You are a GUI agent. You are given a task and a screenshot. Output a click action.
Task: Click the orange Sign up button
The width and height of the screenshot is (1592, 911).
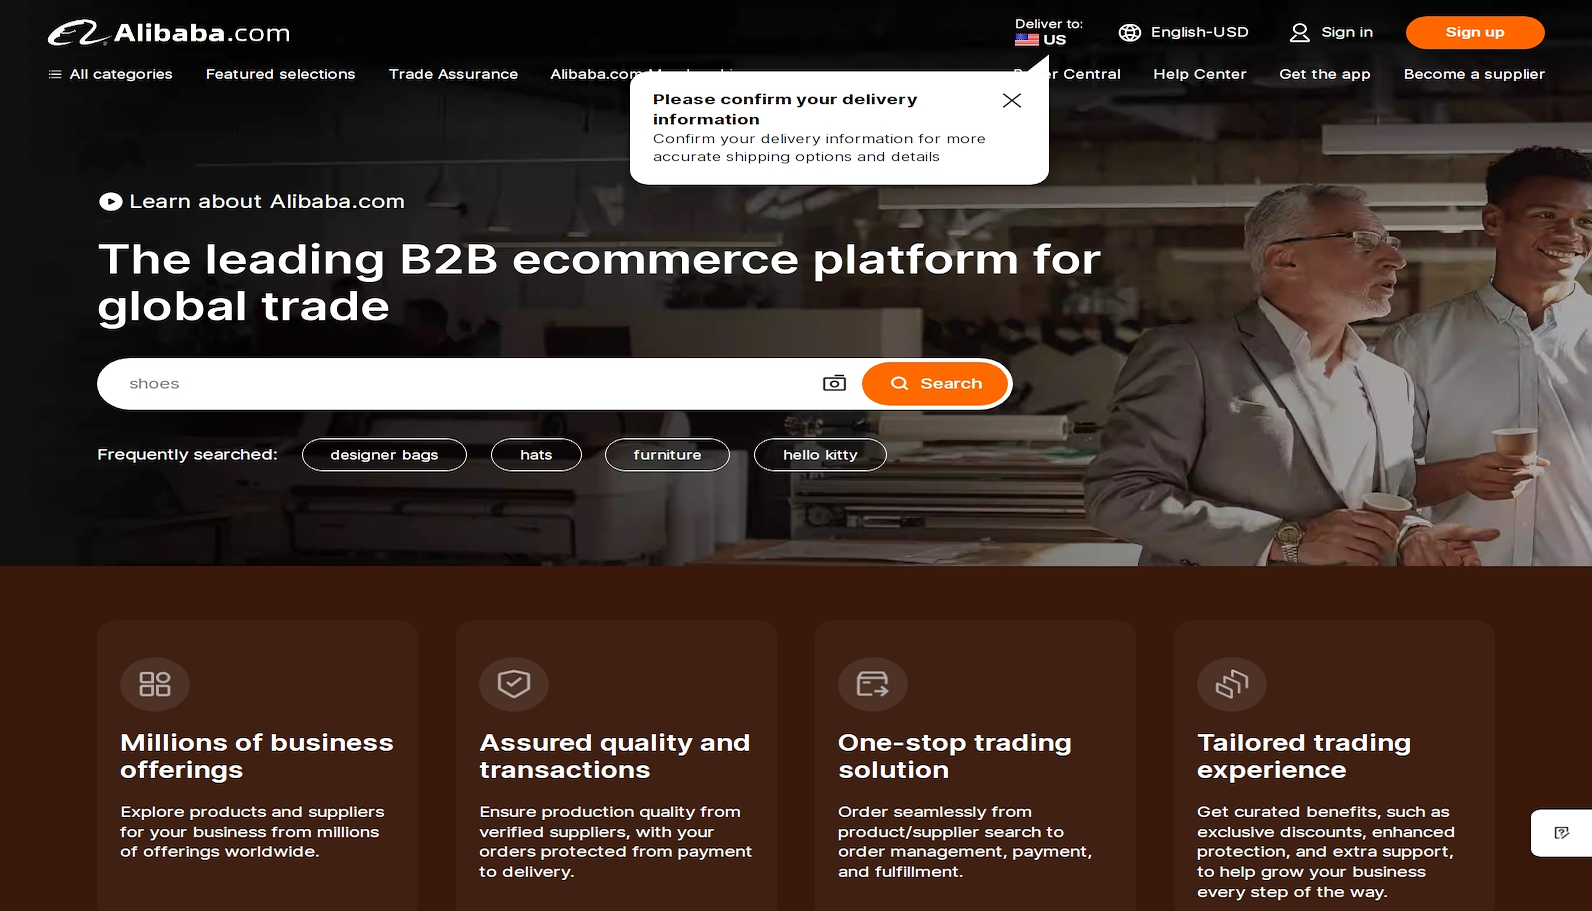(1475, 33)
